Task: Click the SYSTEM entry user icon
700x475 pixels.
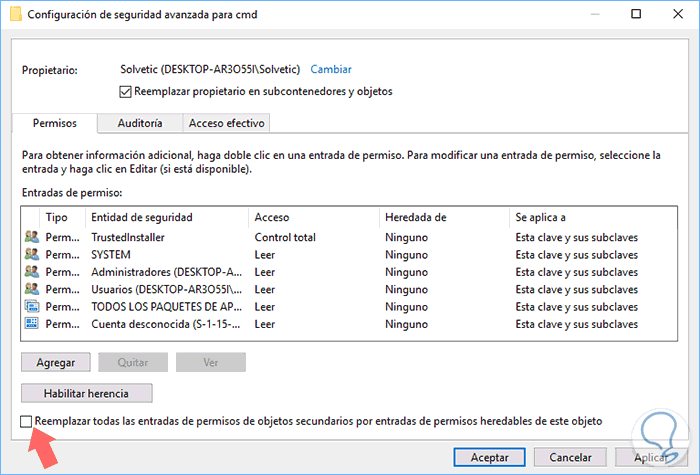Action: pyautogui.click(x=32, y=254)
